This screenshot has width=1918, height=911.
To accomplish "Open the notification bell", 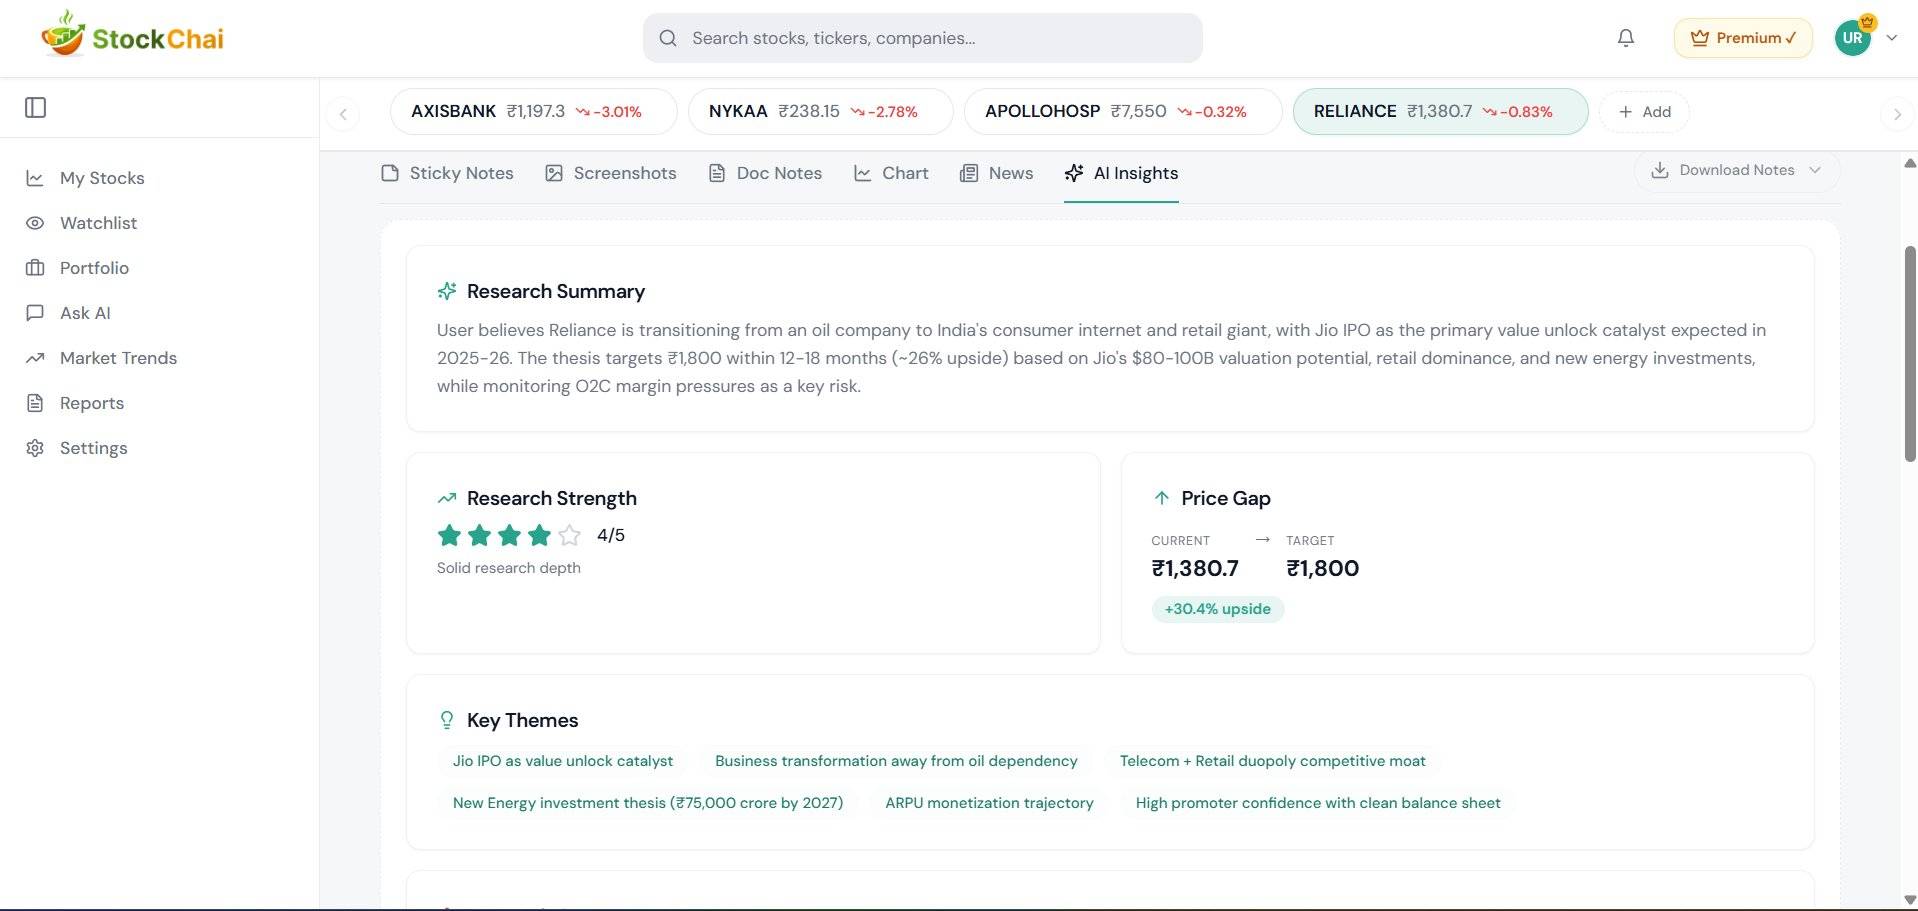I will 1625,37.
